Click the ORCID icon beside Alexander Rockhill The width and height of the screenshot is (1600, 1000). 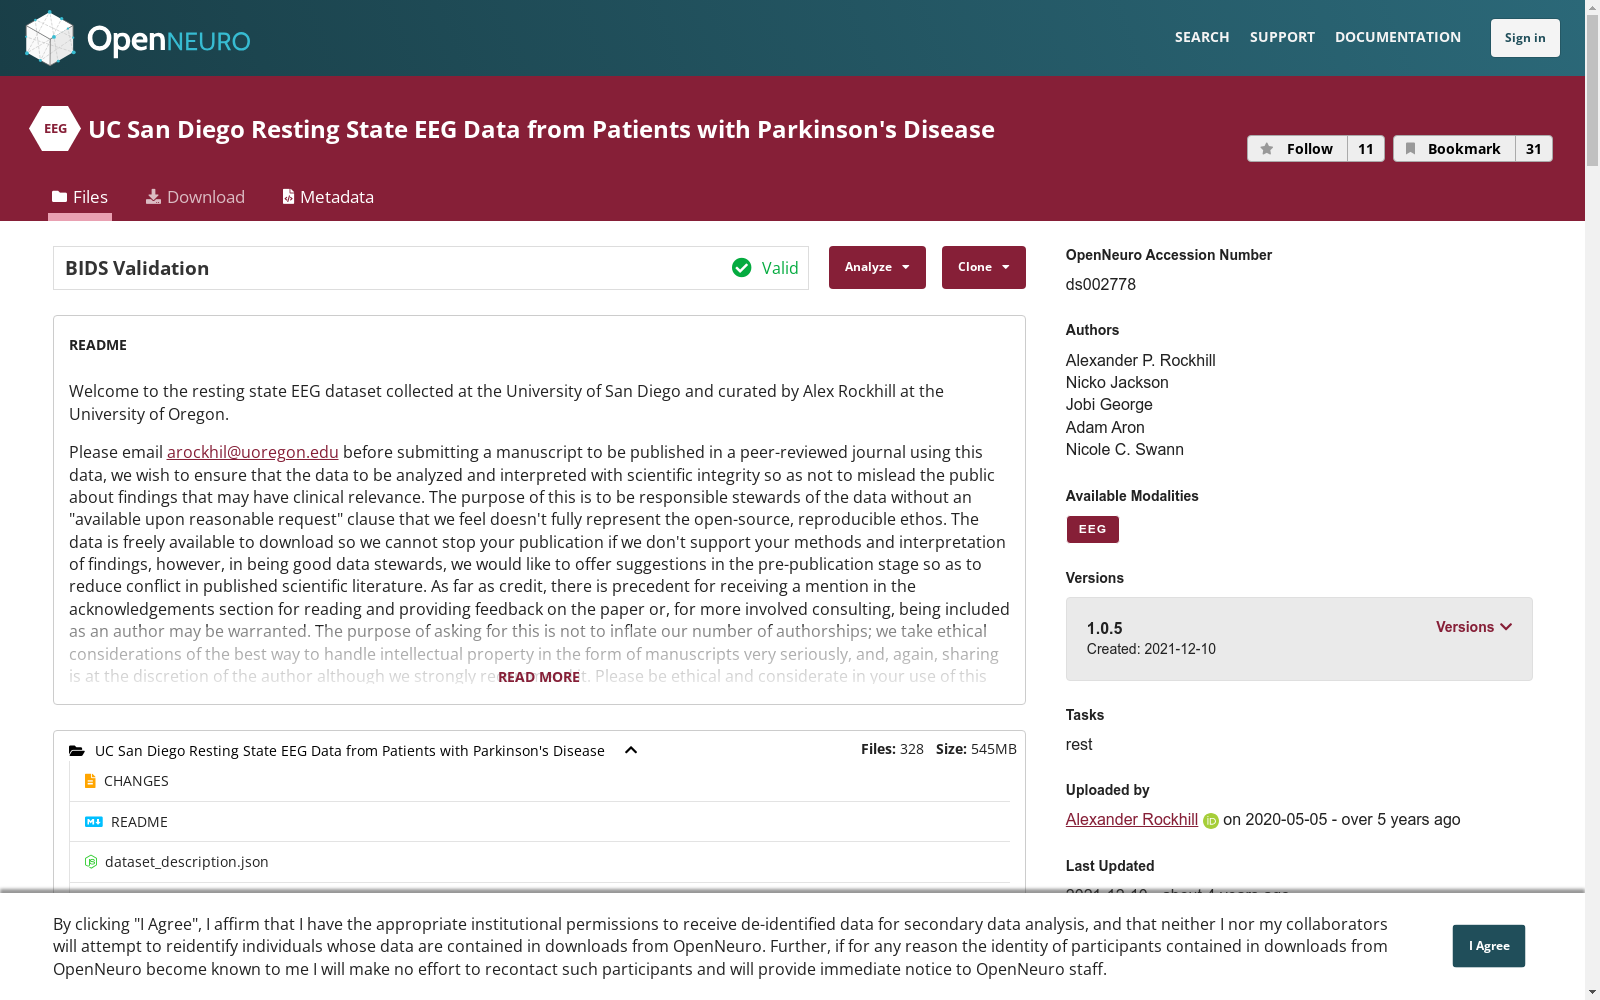click(1211, 821)
